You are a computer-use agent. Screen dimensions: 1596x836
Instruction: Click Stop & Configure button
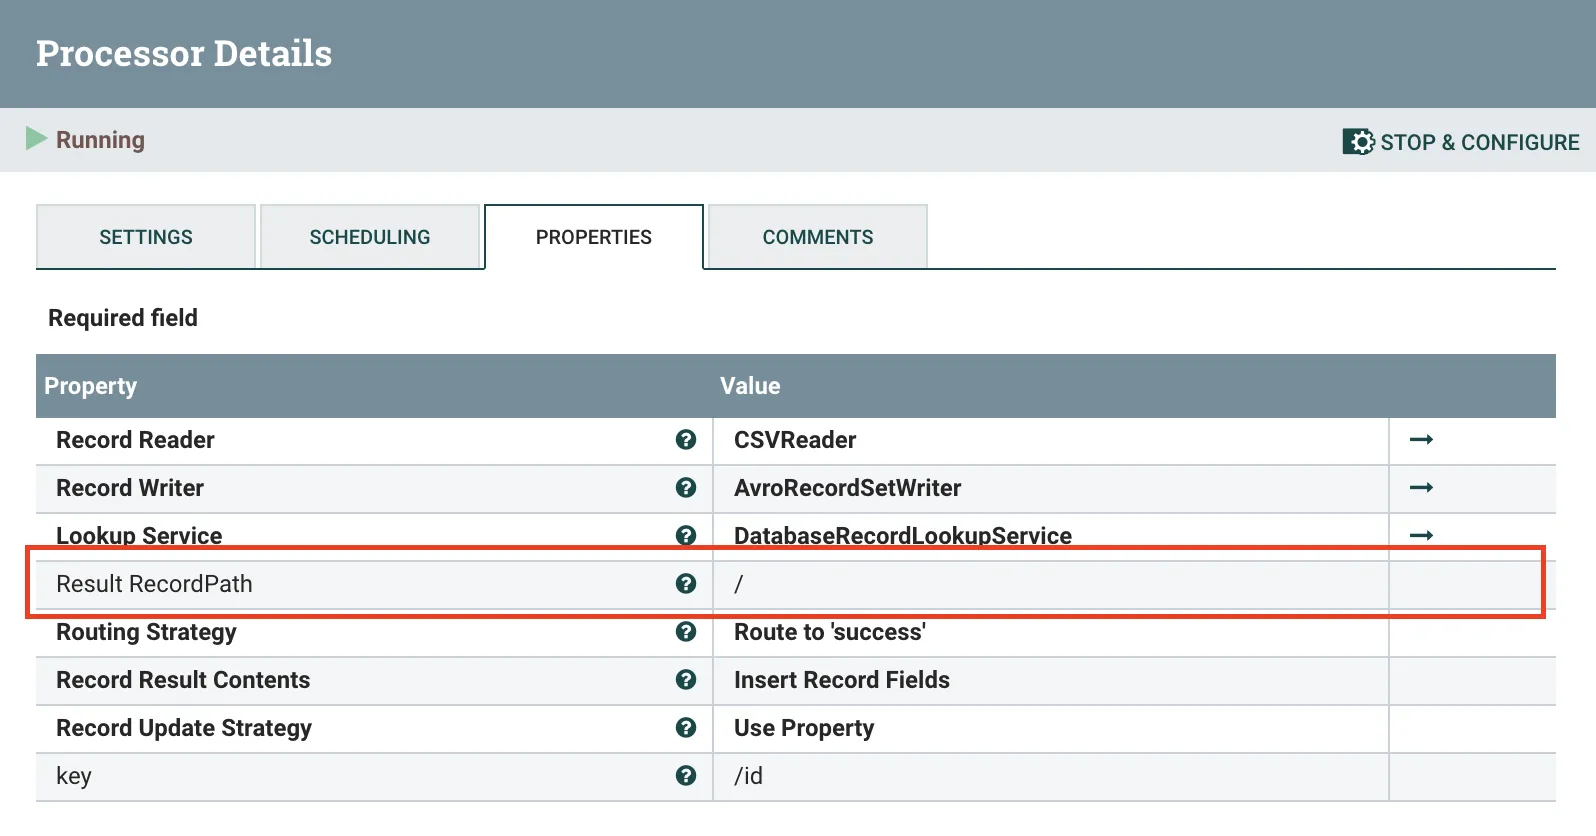pyautogui.click(x=1461, y=142)
